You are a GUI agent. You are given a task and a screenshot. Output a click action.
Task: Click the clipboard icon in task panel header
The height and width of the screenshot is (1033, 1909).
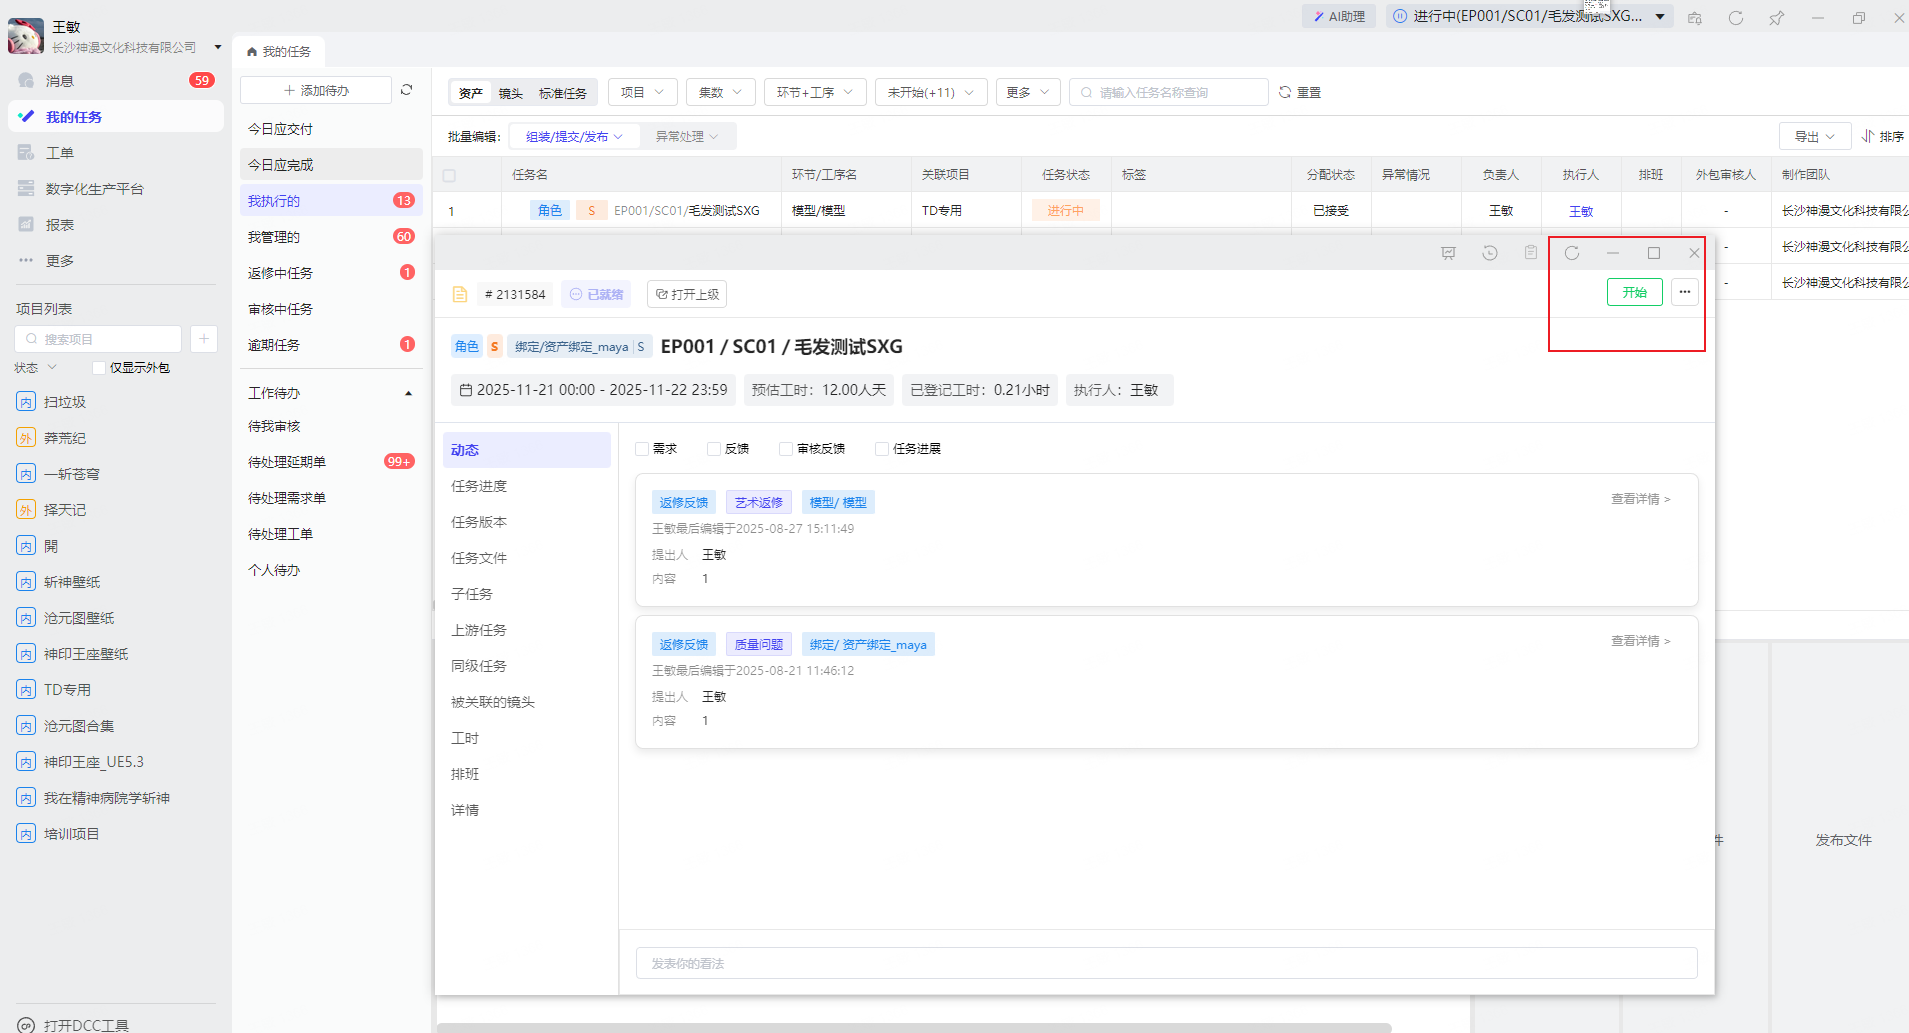pyautogui.click(x=1530, y=253)
